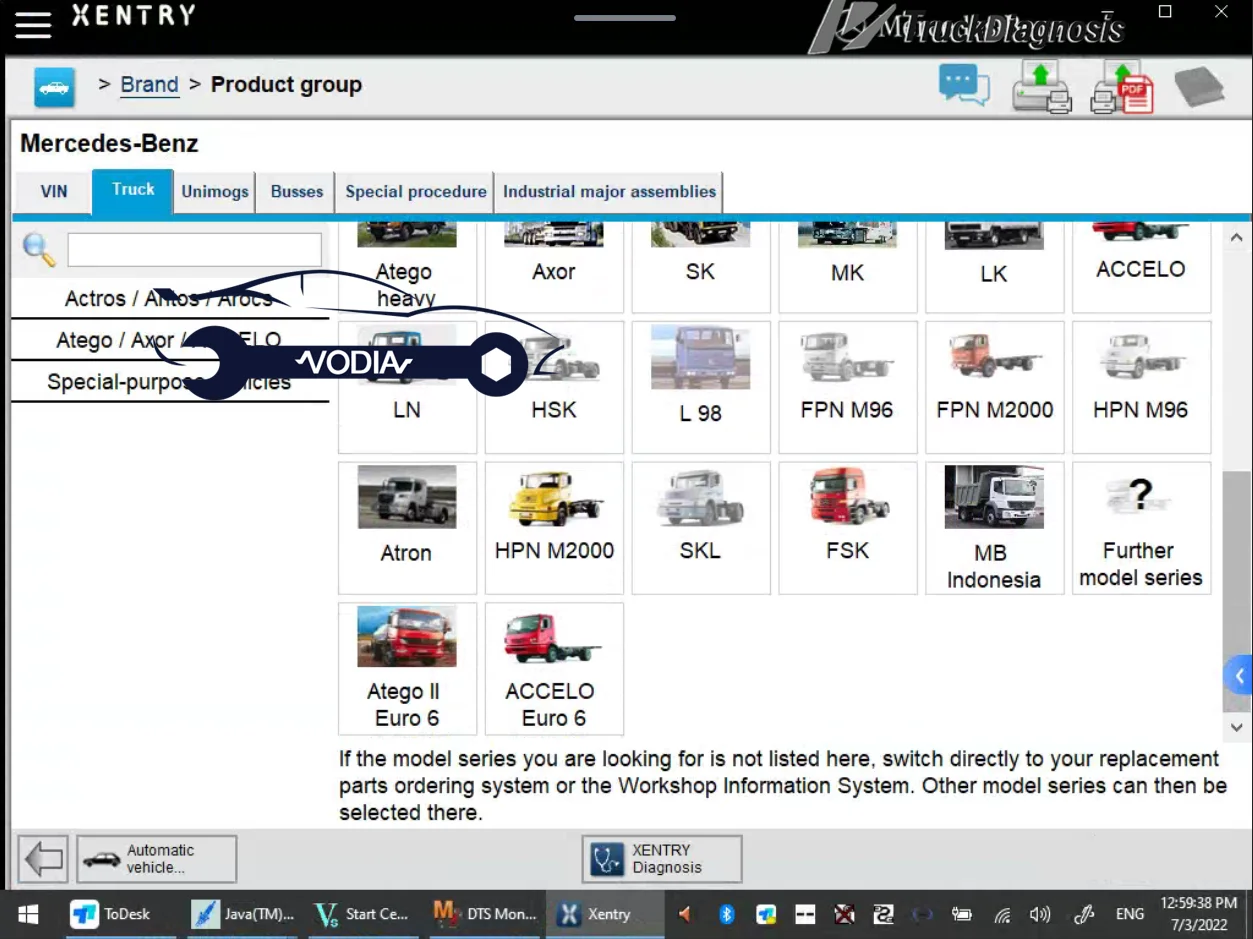Click the Bluetooth tray icon
This screenshot has height=939, width=1253.
(x=727, y=914)
